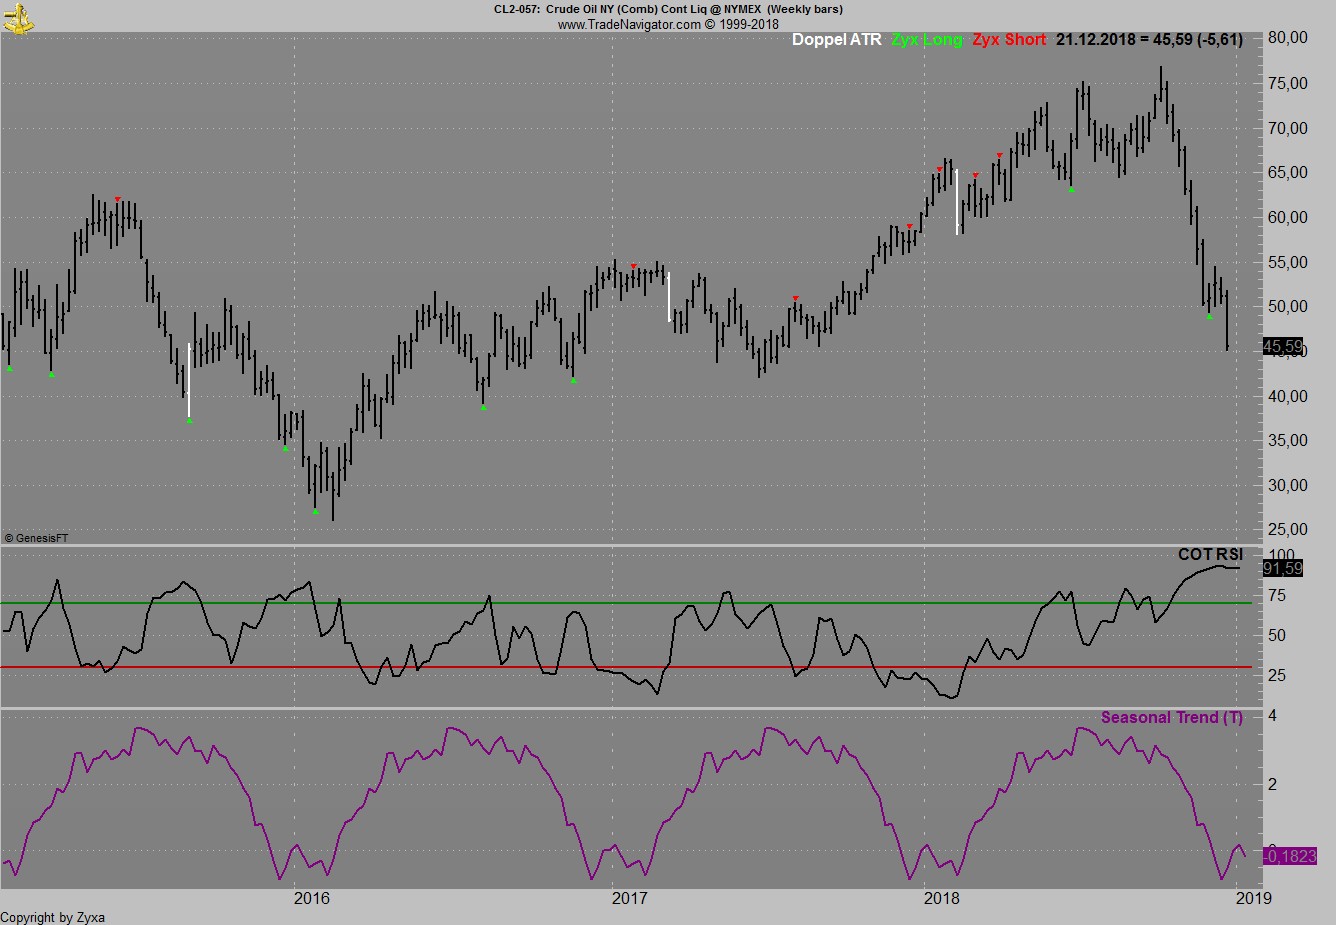The image size is (1336, 925).
Task: Click the COT RSI indicator label
Action: tap(1210, 554)
